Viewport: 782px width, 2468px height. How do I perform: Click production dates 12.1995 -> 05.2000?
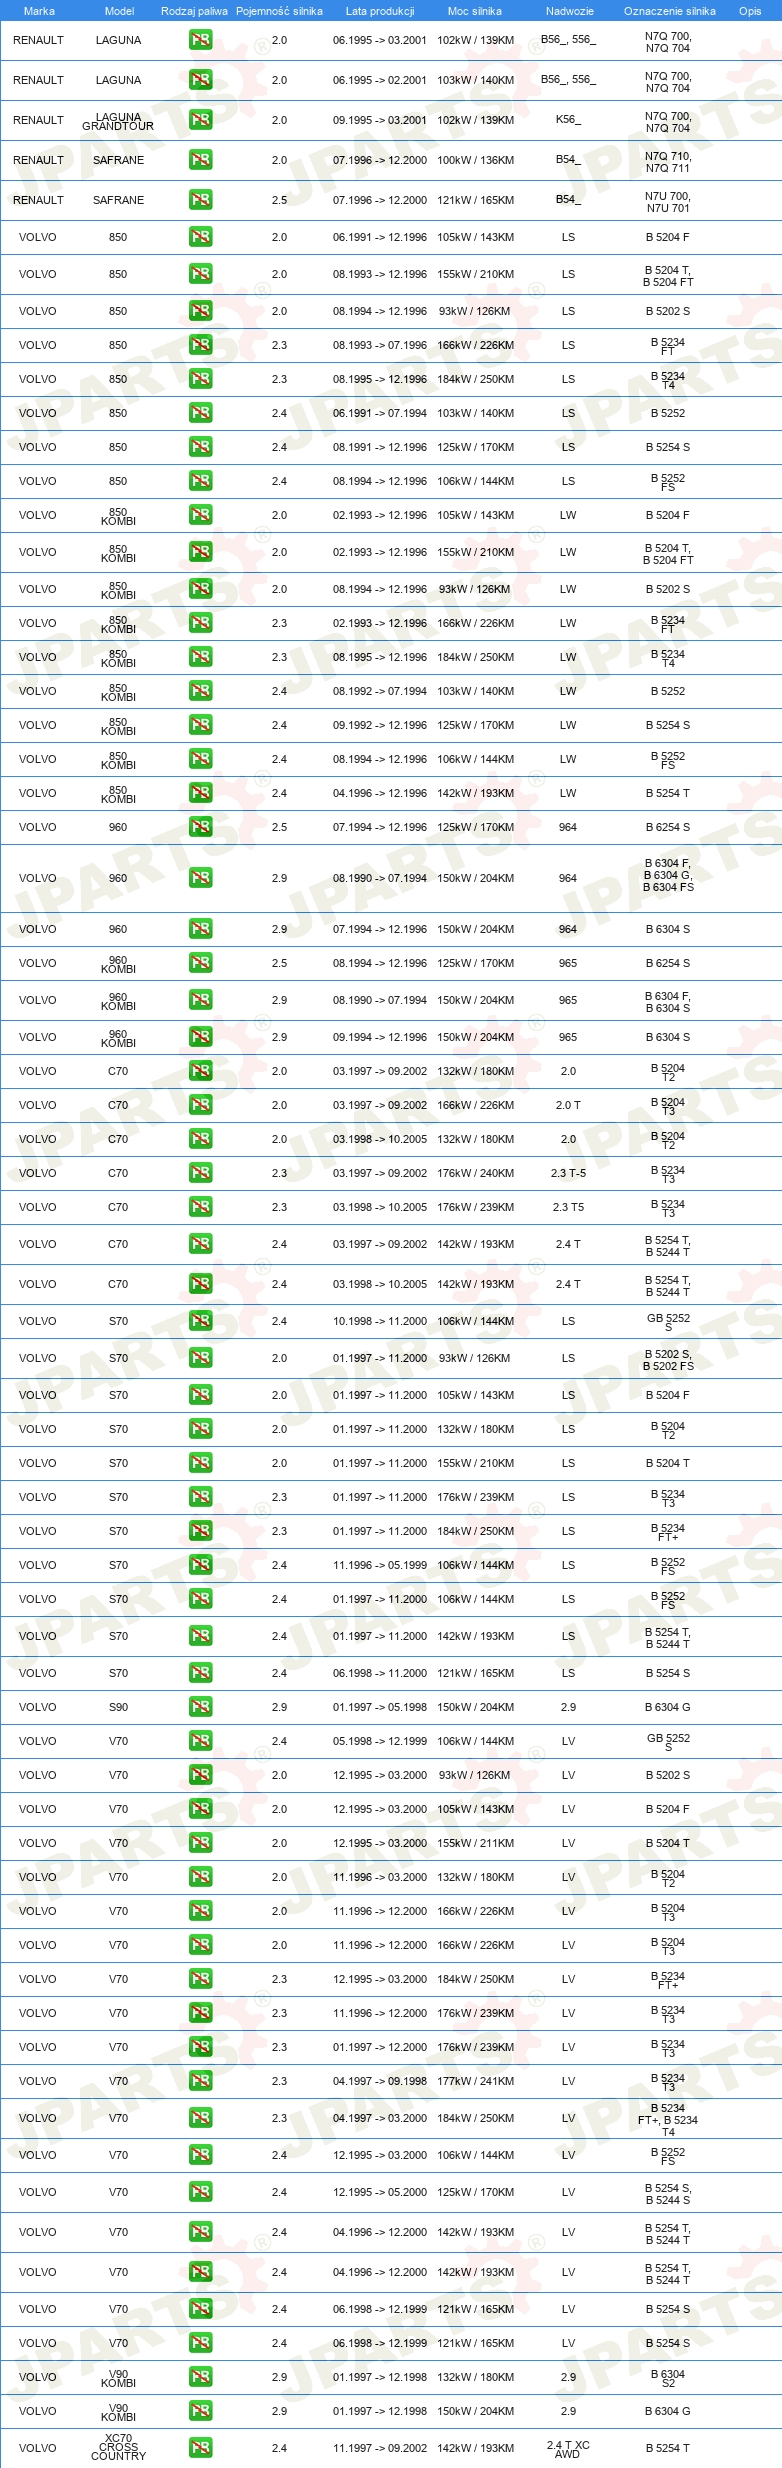click(380, 2192)
